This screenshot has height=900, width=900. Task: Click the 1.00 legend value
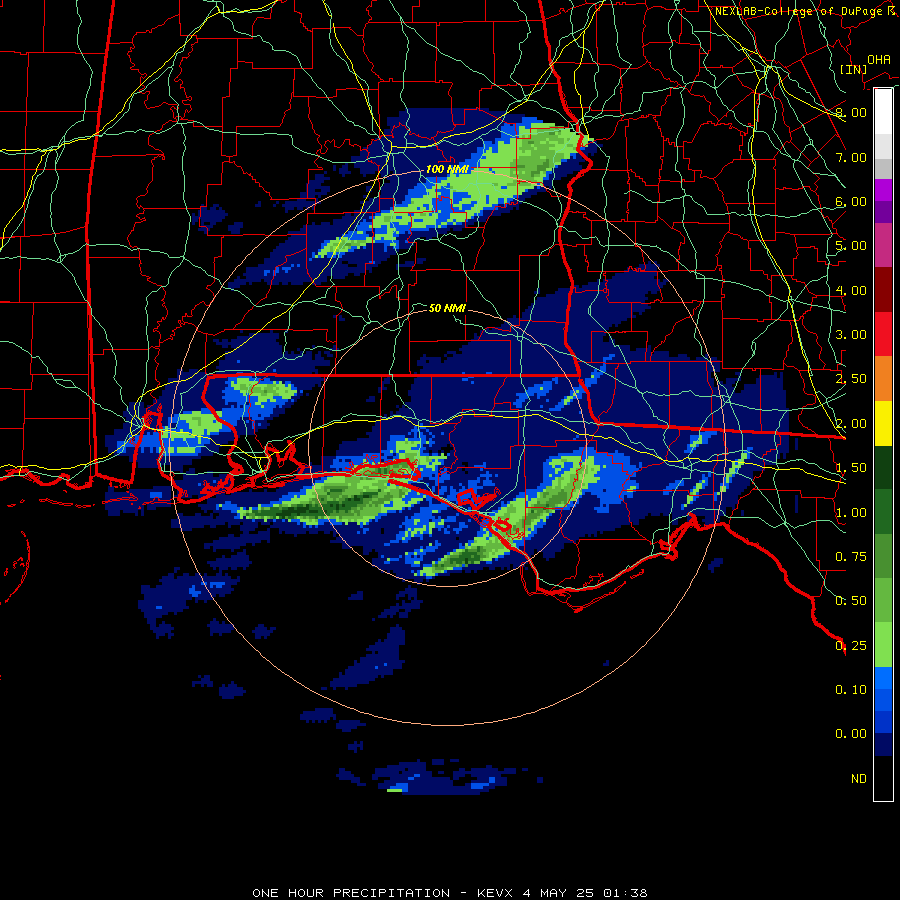(x=851, y=513)
